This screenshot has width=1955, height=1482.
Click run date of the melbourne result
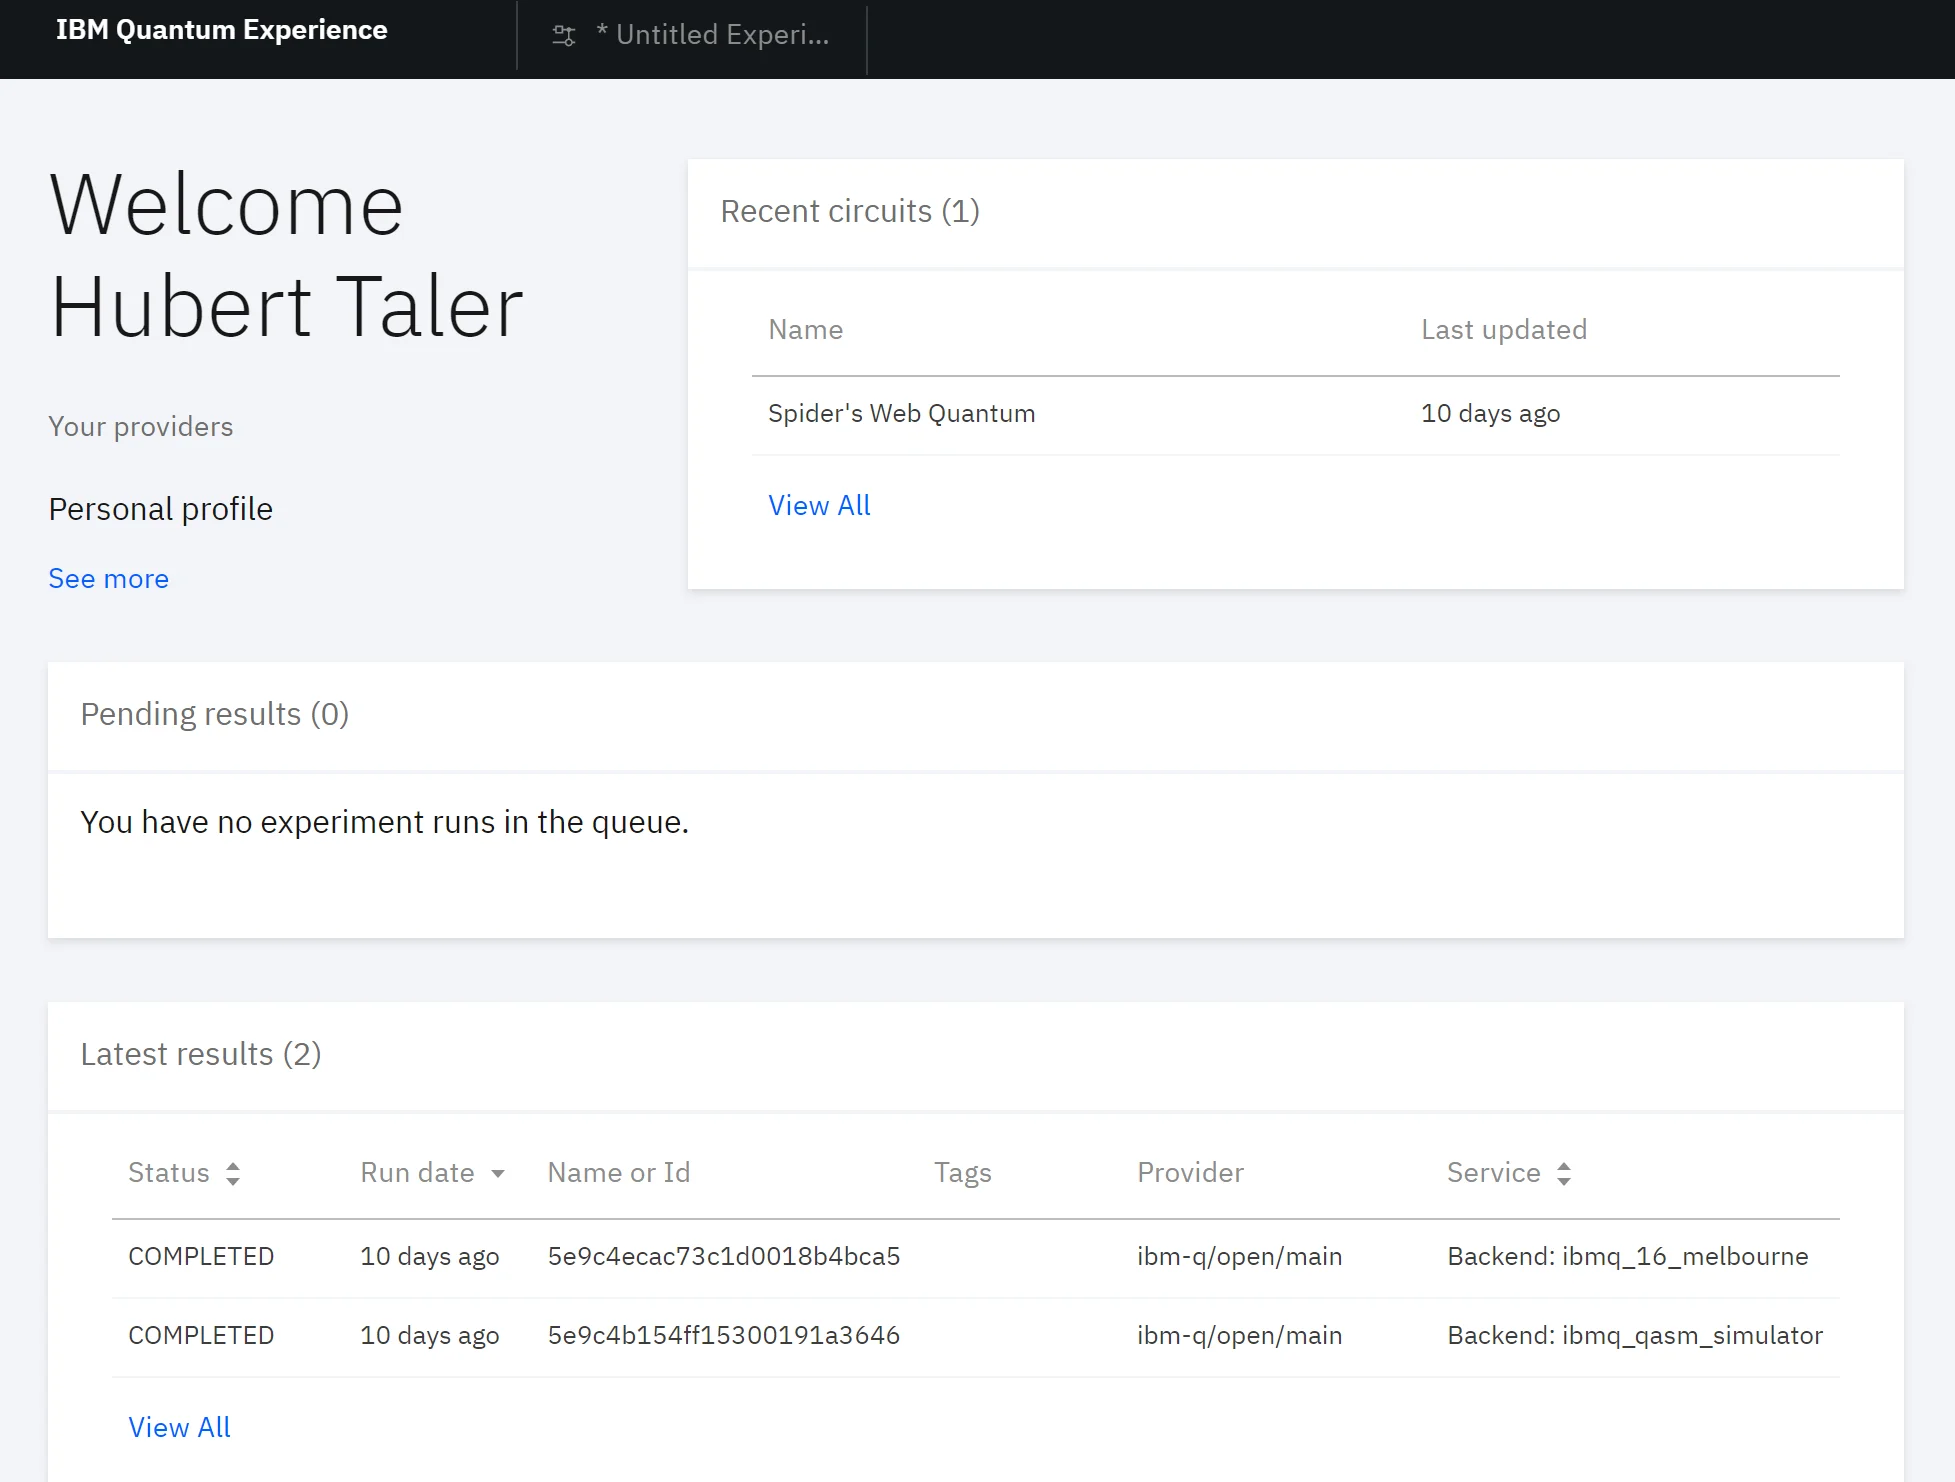click(x=429, y=1257)
